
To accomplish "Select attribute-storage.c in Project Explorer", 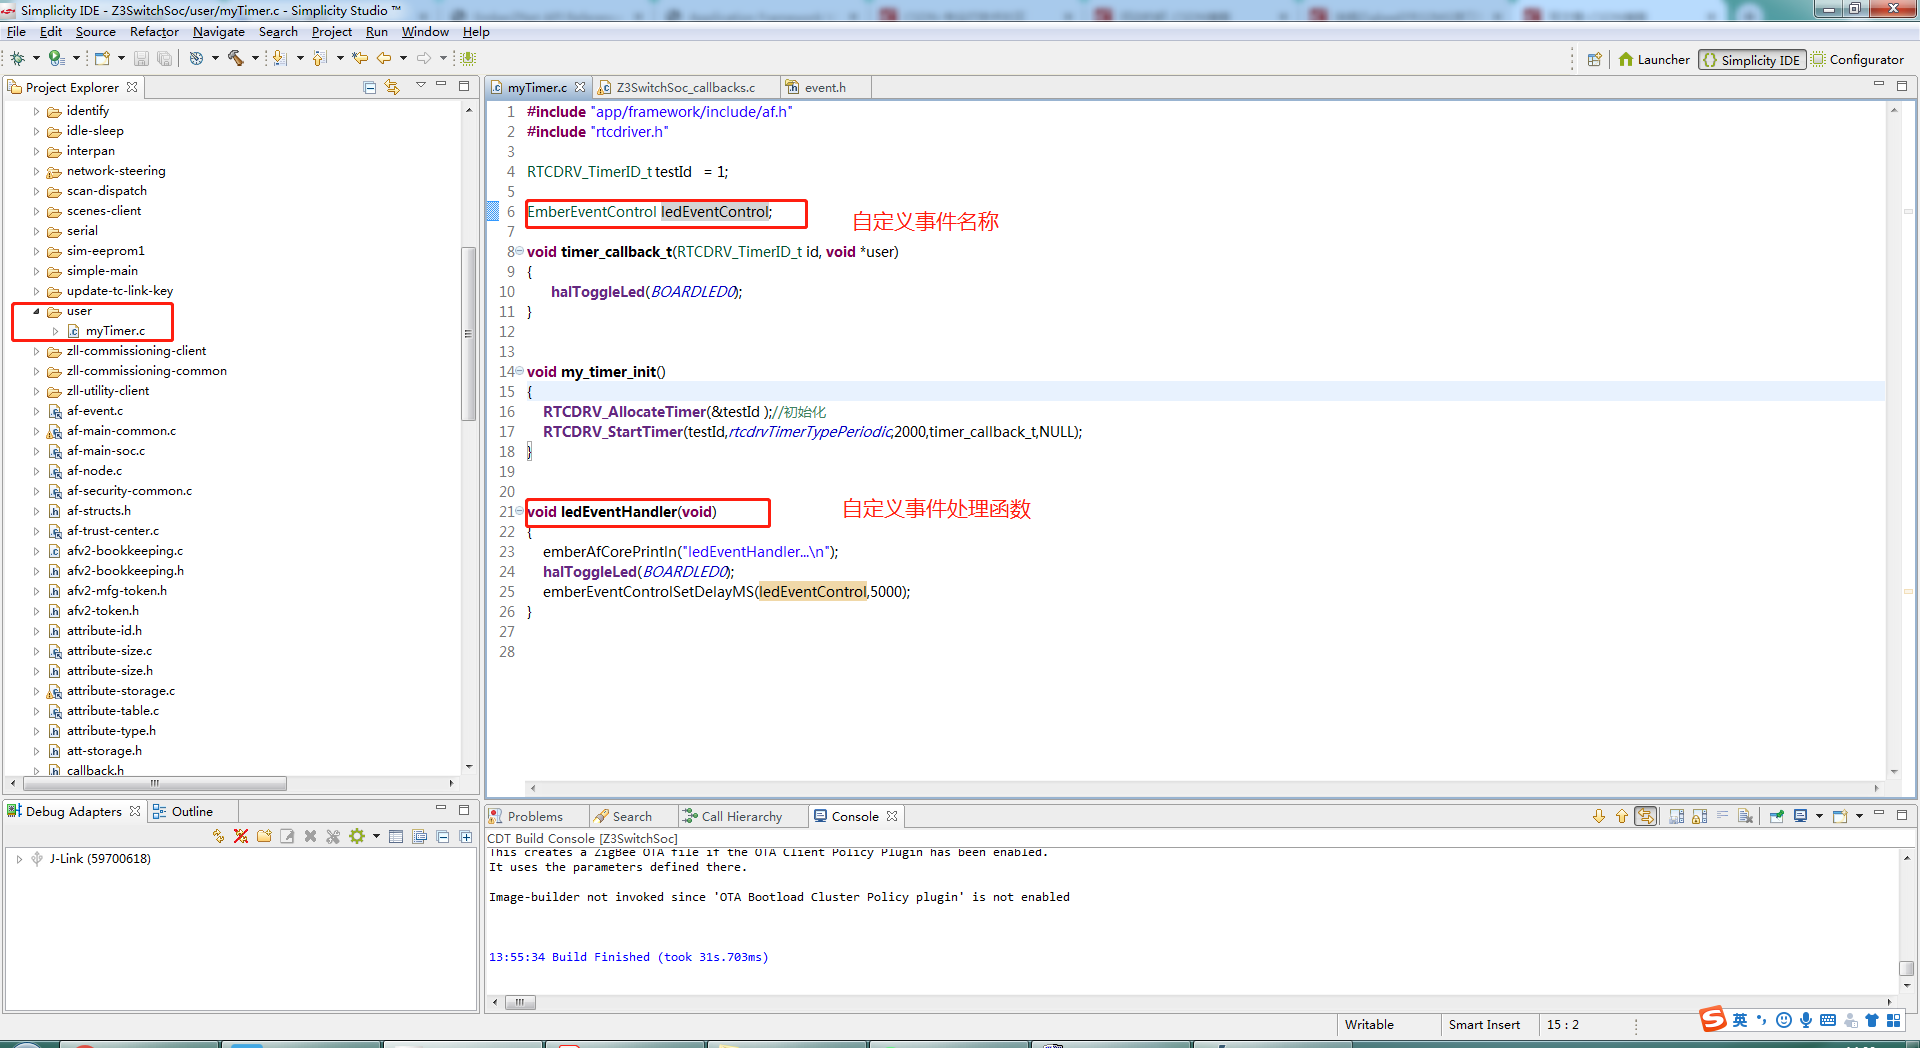I will pos(121,691).
